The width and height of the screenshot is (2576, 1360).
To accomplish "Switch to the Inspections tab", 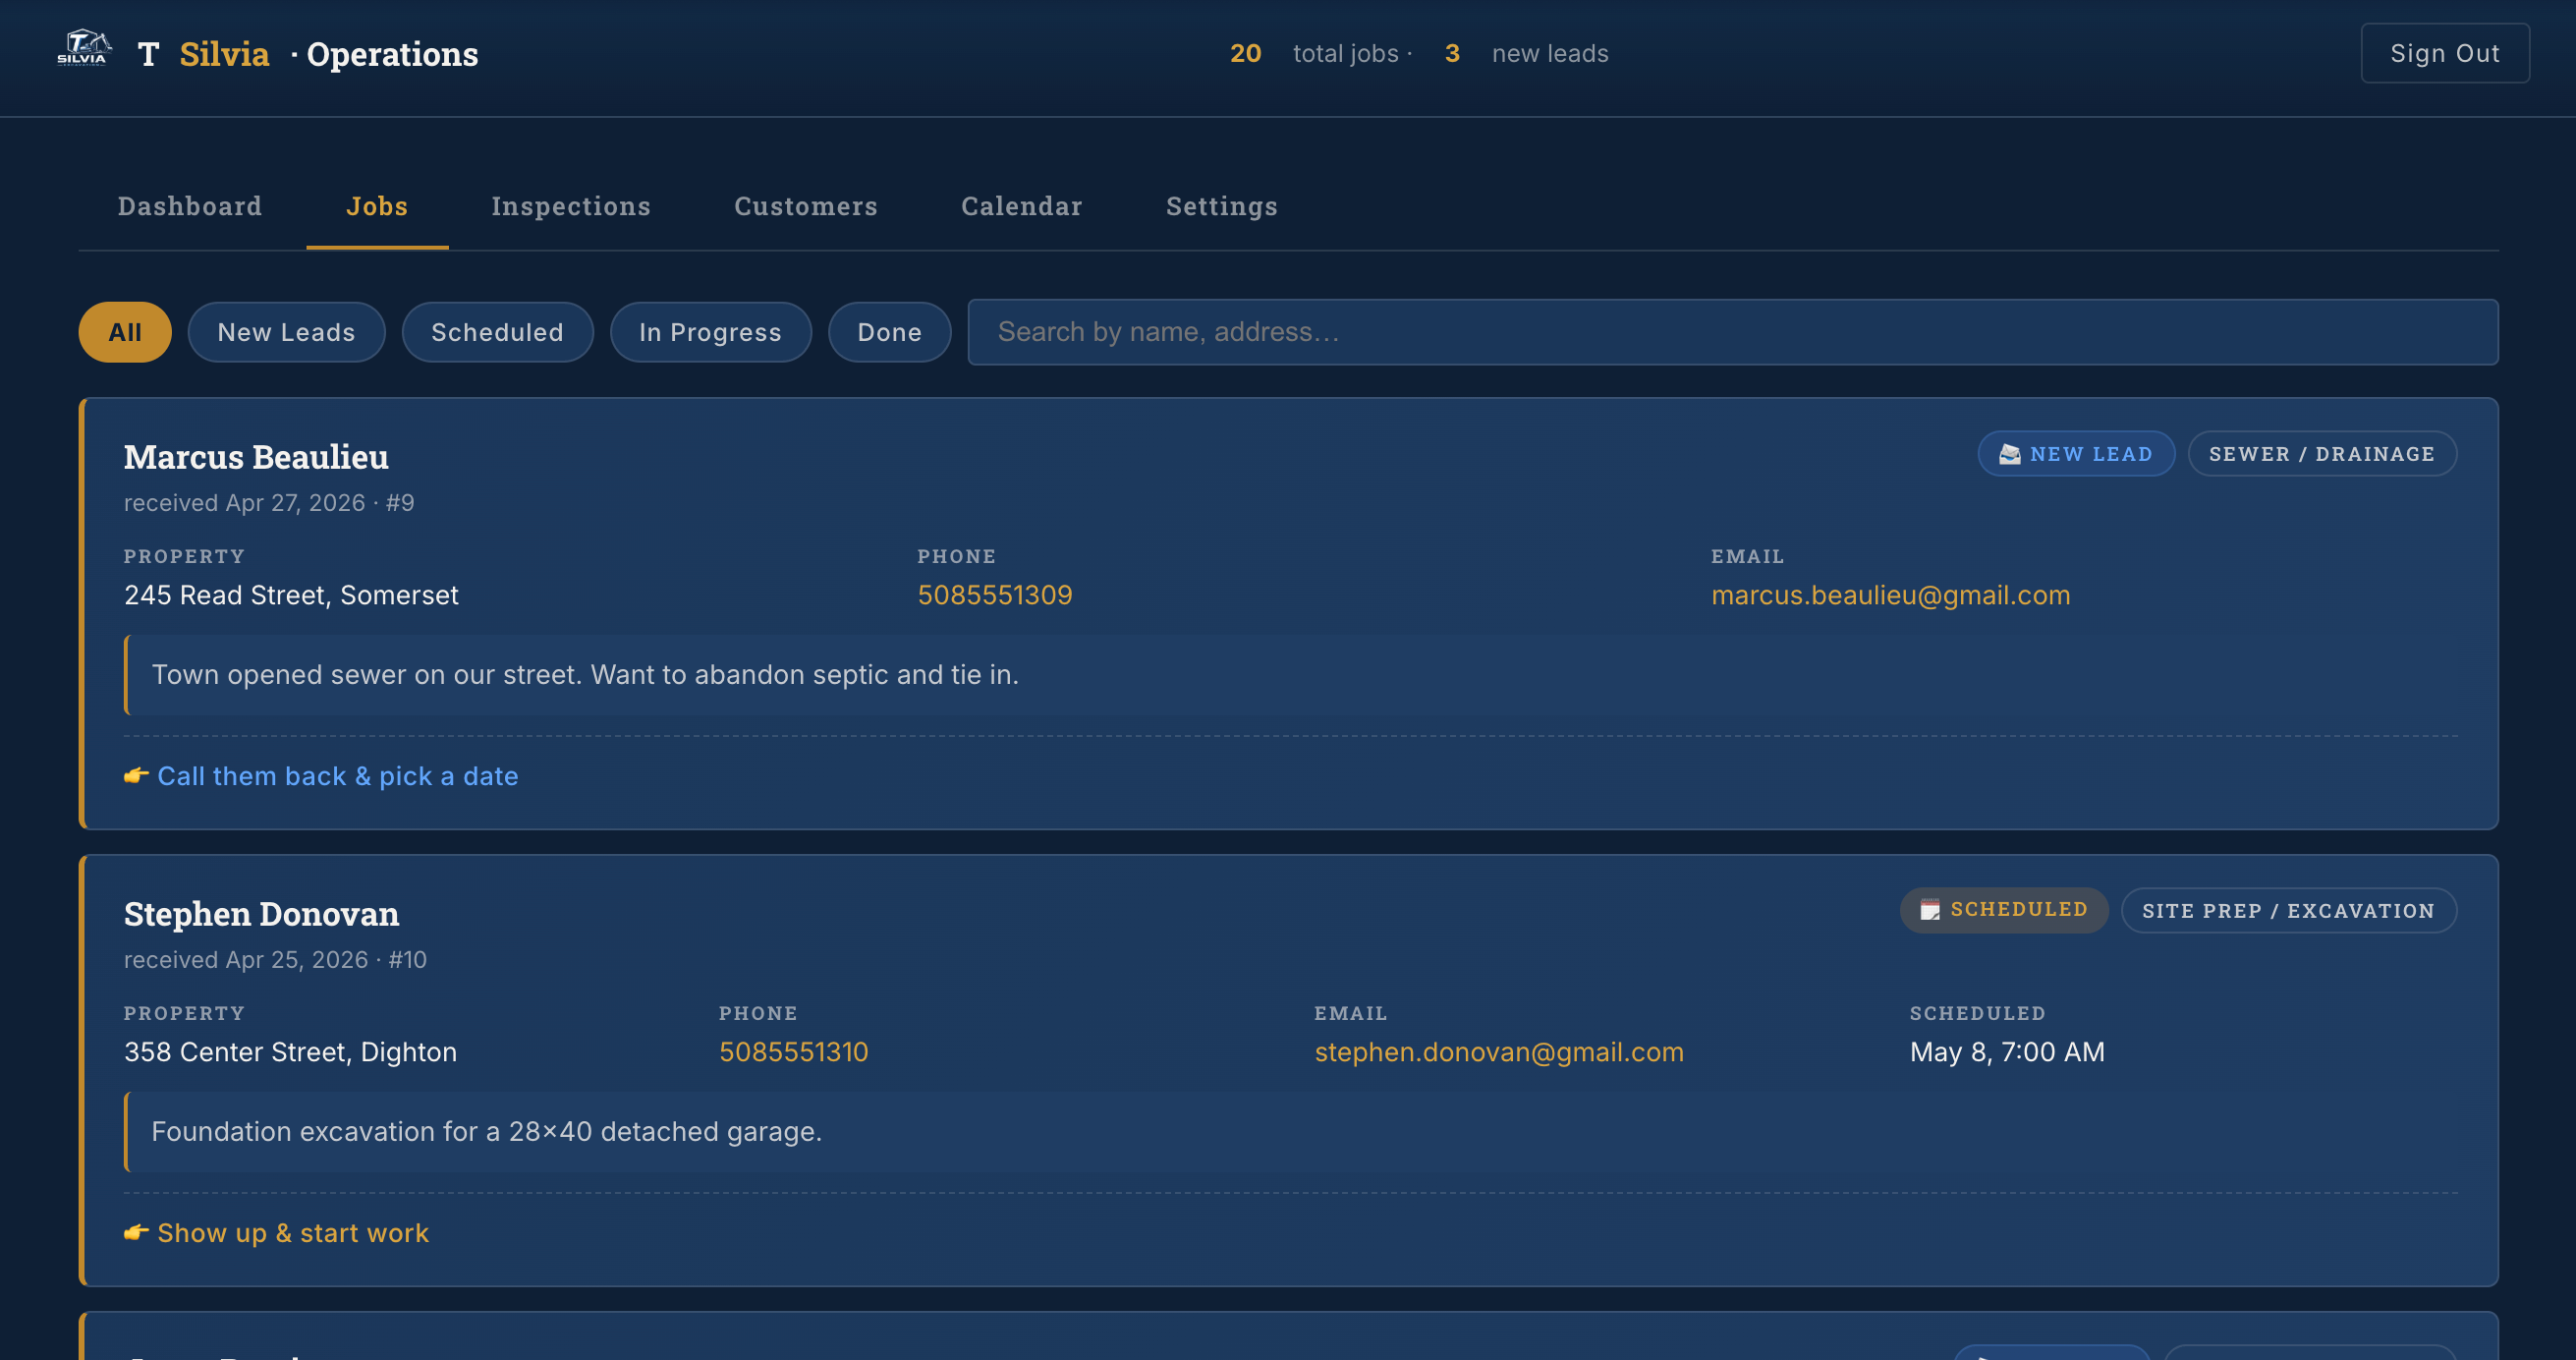I will pyautogui.click(x=570, y=206).
